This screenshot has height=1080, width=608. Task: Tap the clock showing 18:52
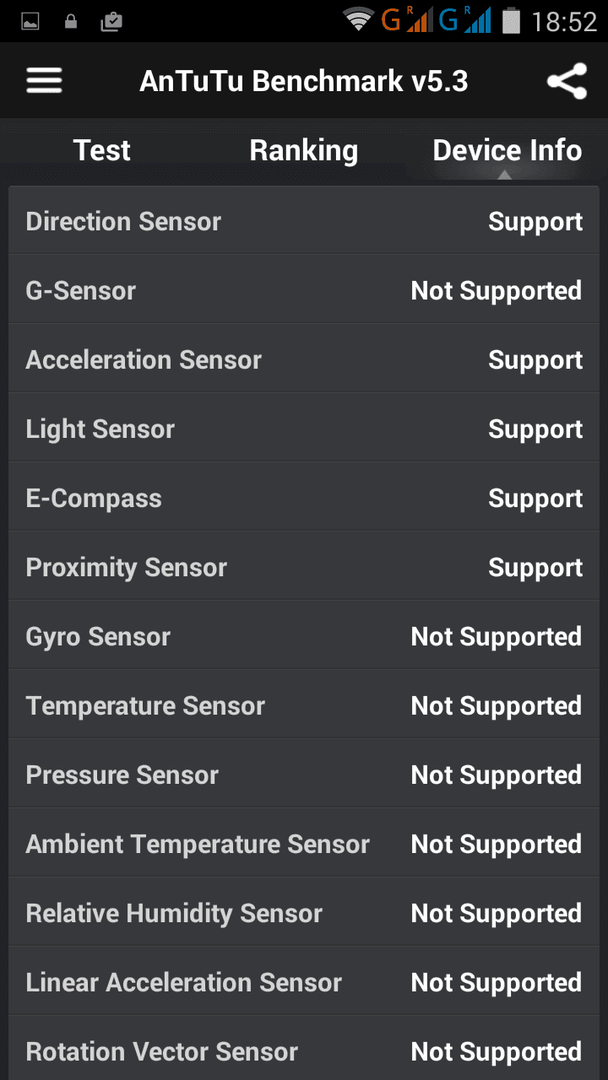pos(564,22)
